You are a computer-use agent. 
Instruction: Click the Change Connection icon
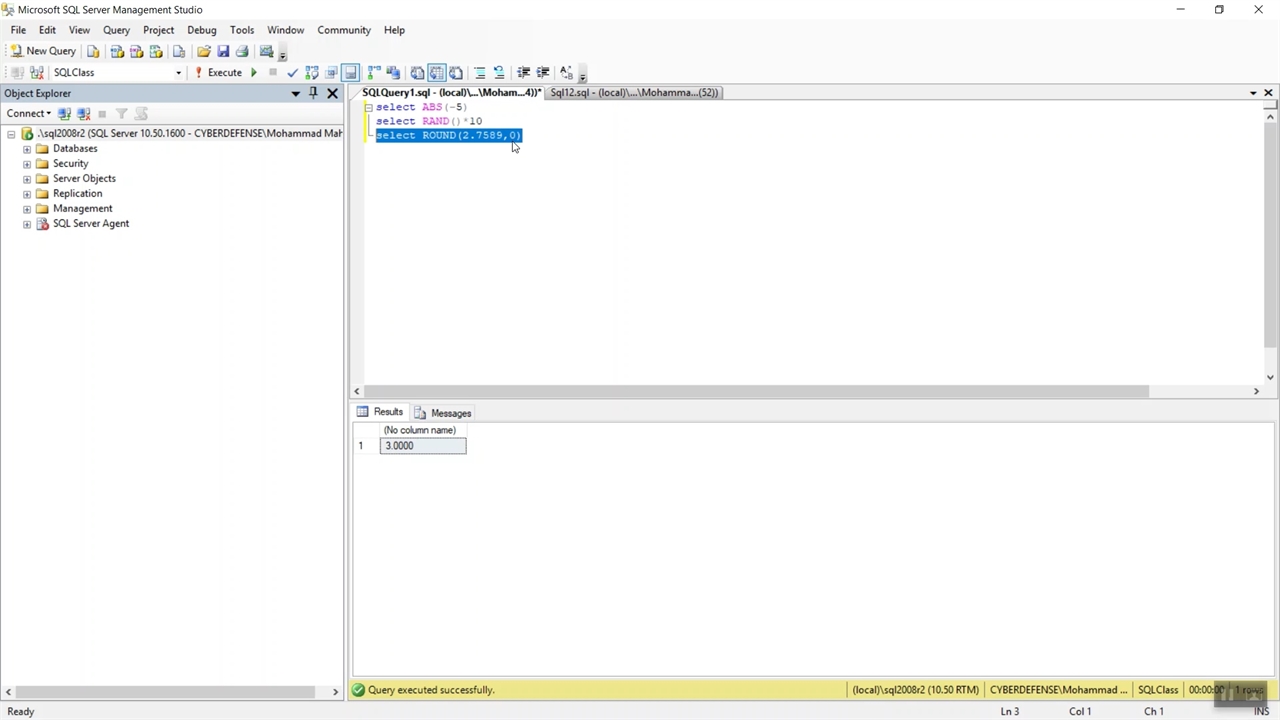pos(37,73)
